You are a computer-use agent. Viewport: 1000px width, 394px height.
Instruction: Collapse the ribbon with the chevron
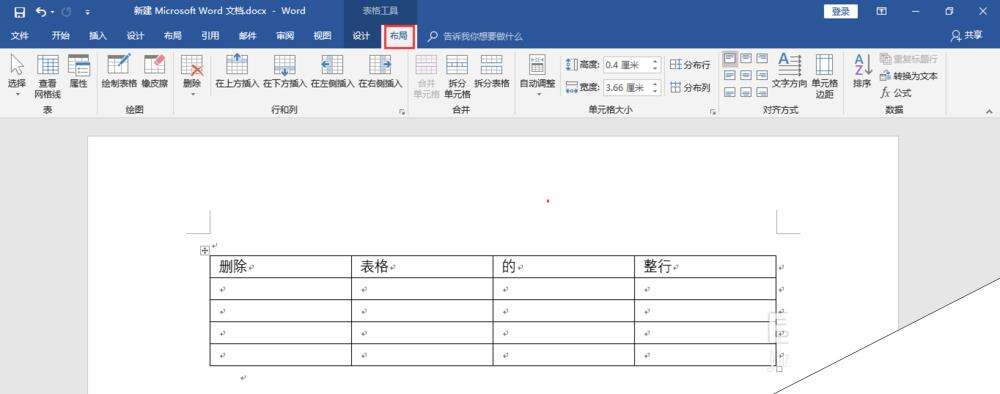click(x=989, y=112)
